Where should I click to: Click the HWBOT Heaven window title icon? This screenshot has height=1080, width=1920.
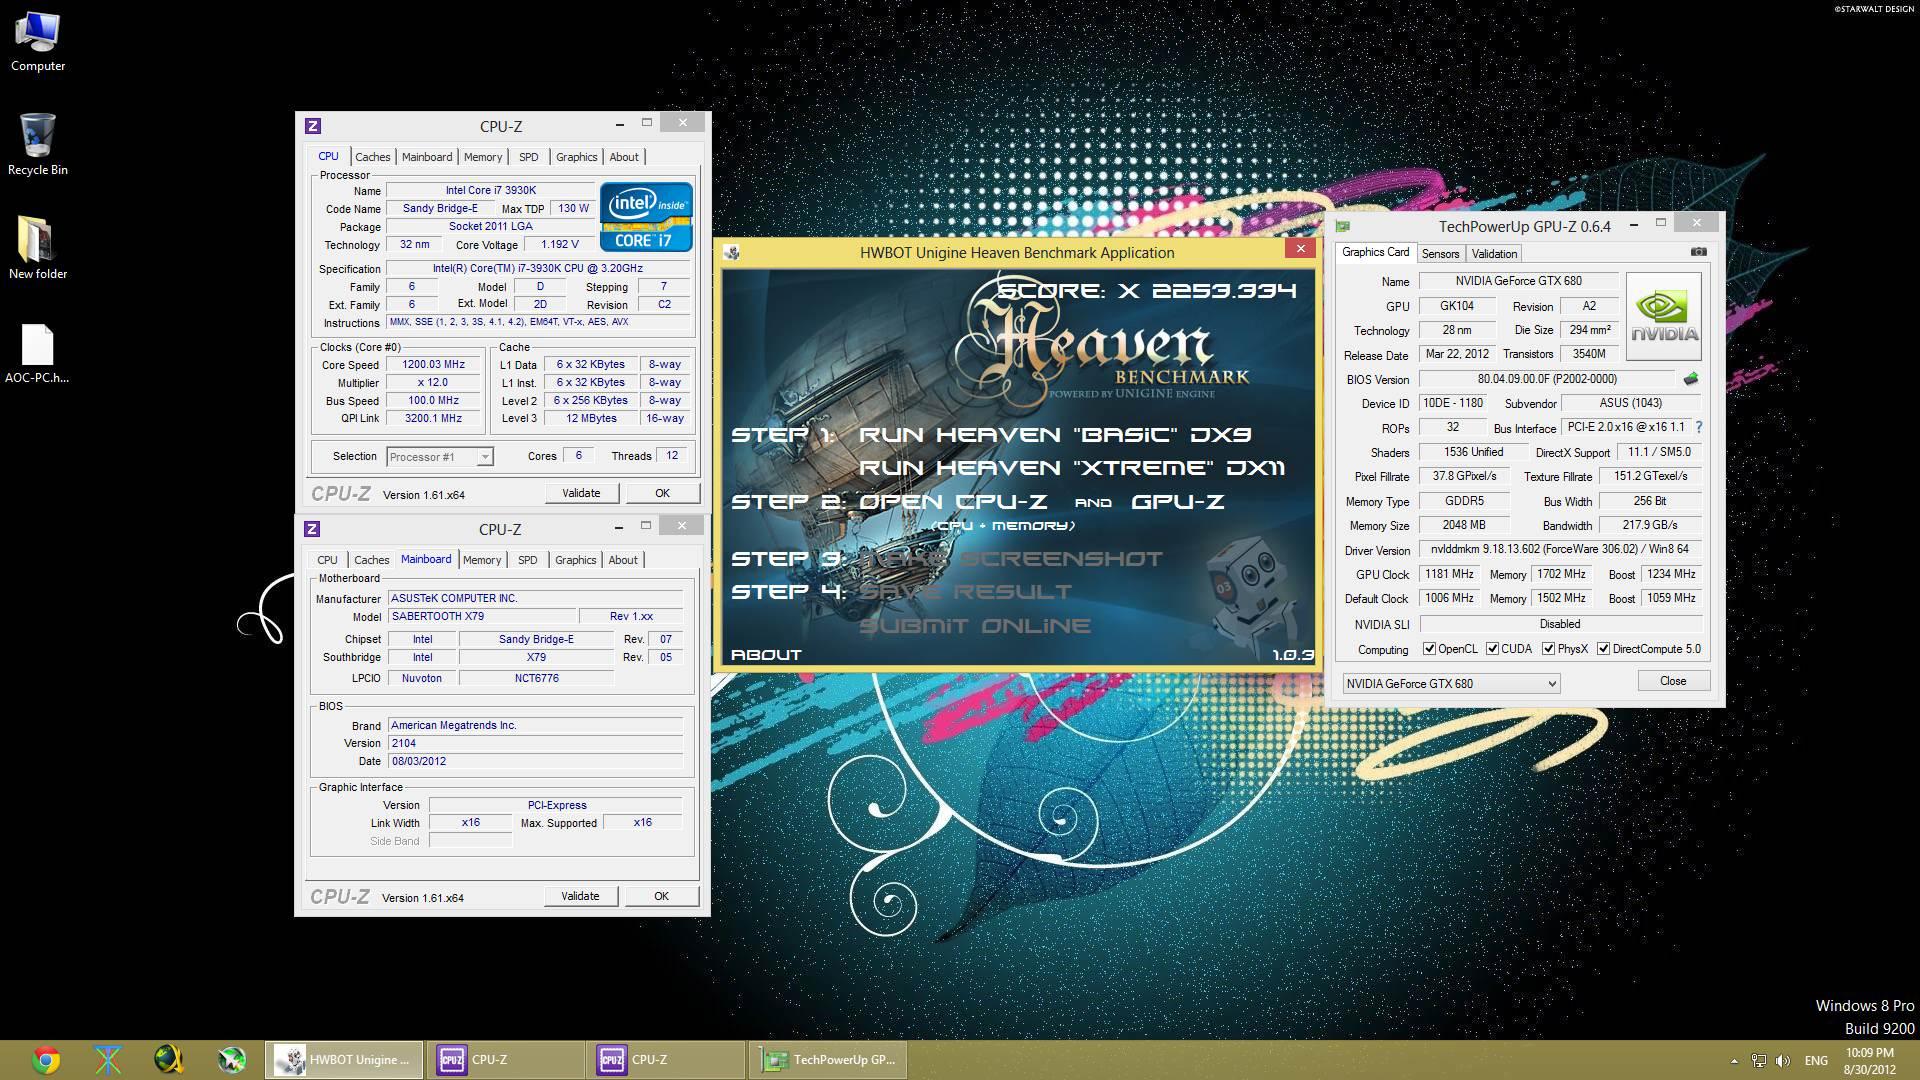(732, 253)
